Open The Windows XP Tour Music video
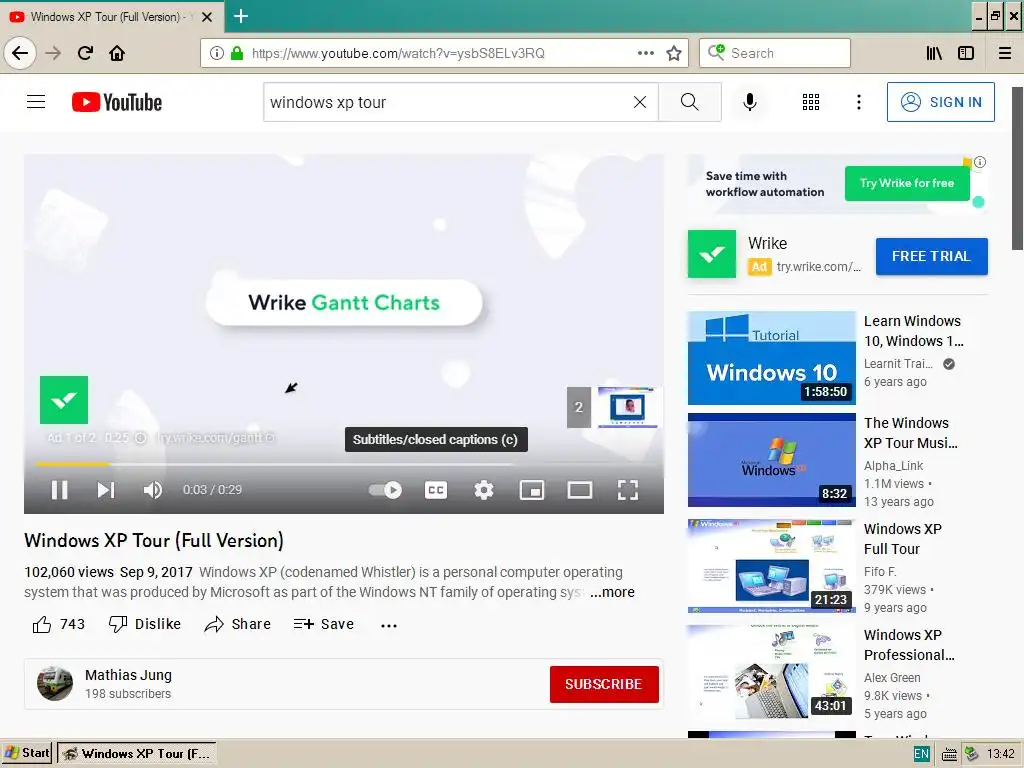 click(x=771, y=460)
